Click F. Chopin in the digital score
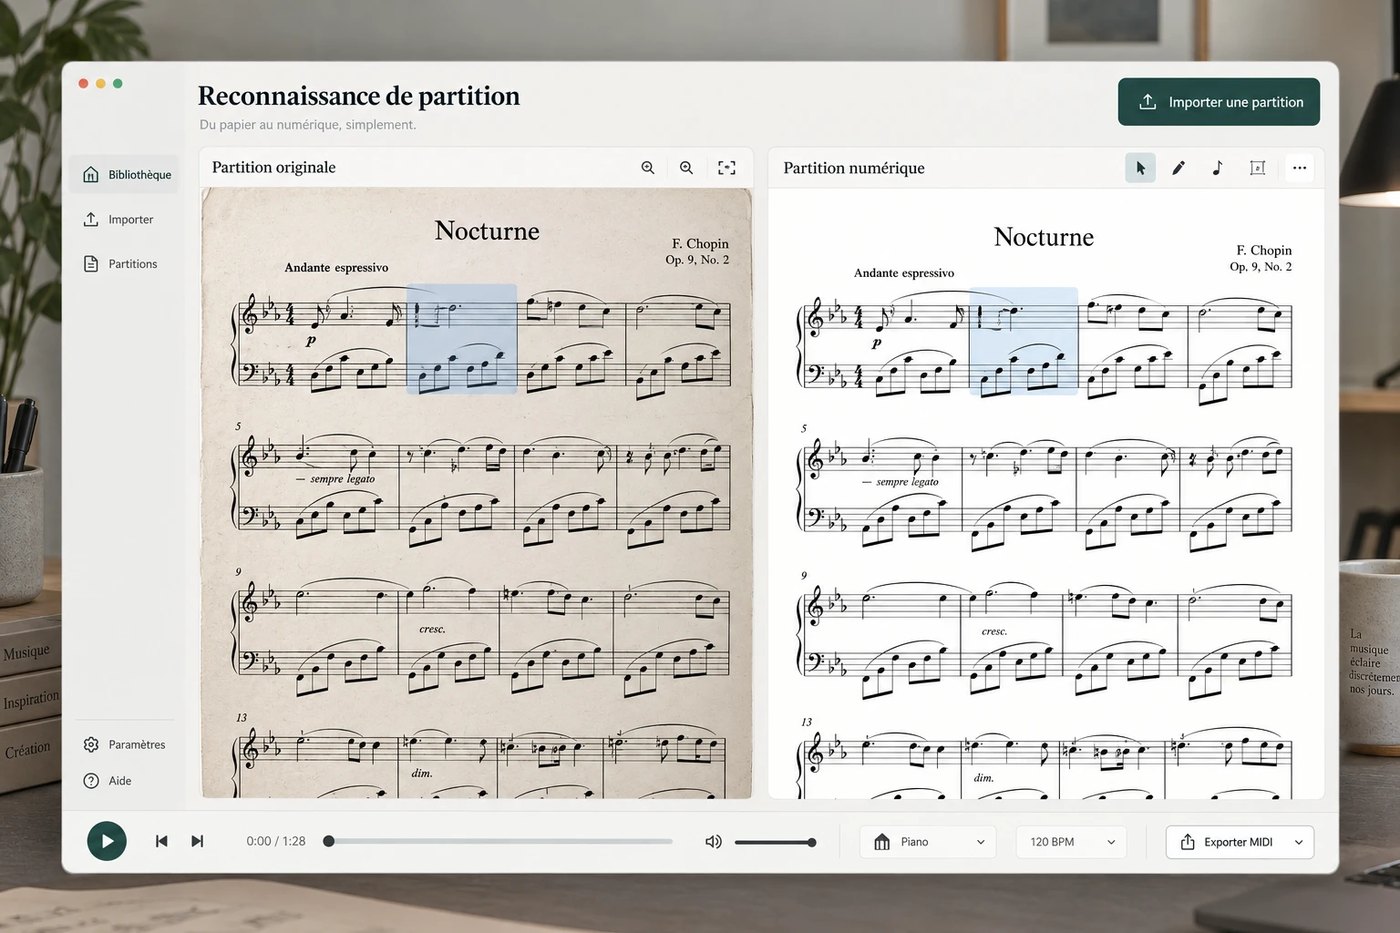Screen dimensions: 1400x933 click(1264, 250)
